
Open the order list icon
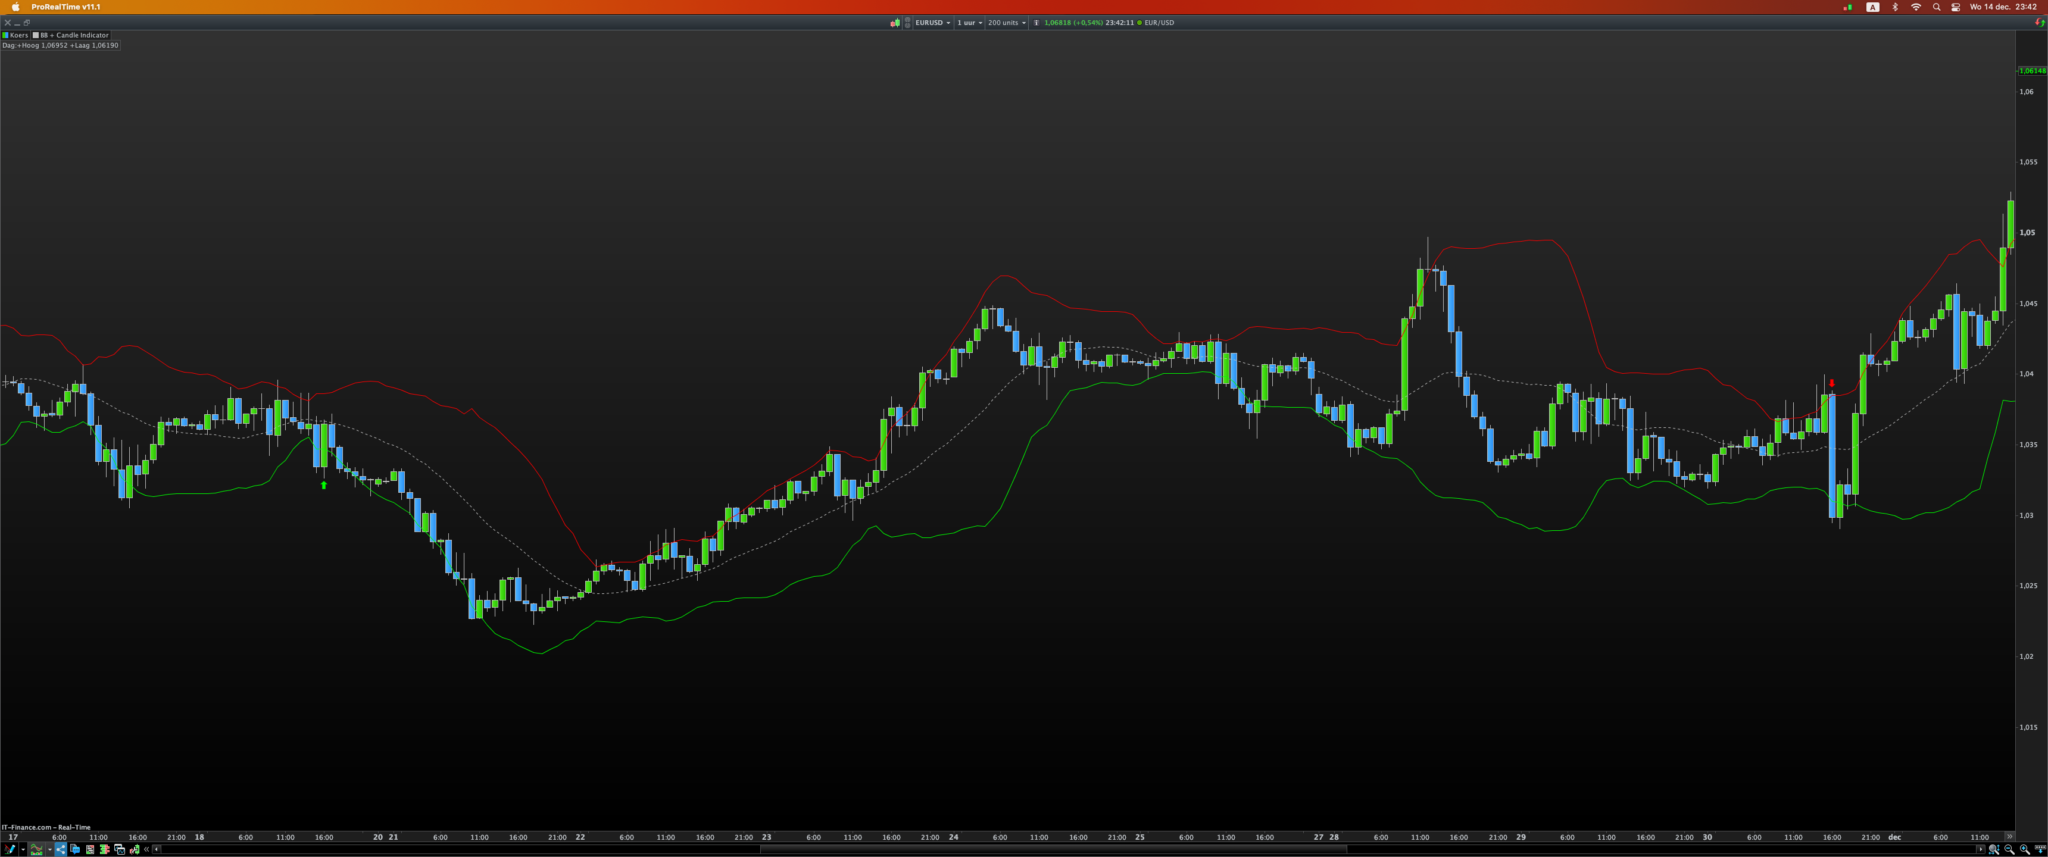[x=90, y=849]
